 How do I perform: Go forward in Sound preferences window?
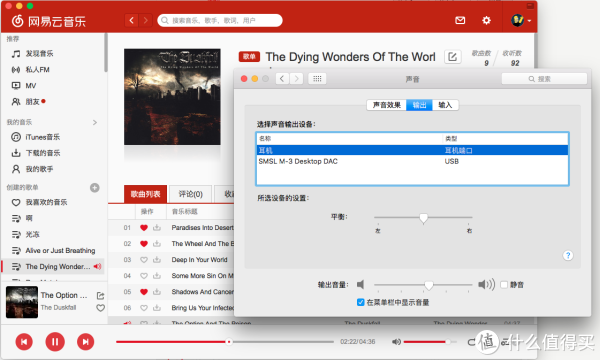[x=296, y=79]
